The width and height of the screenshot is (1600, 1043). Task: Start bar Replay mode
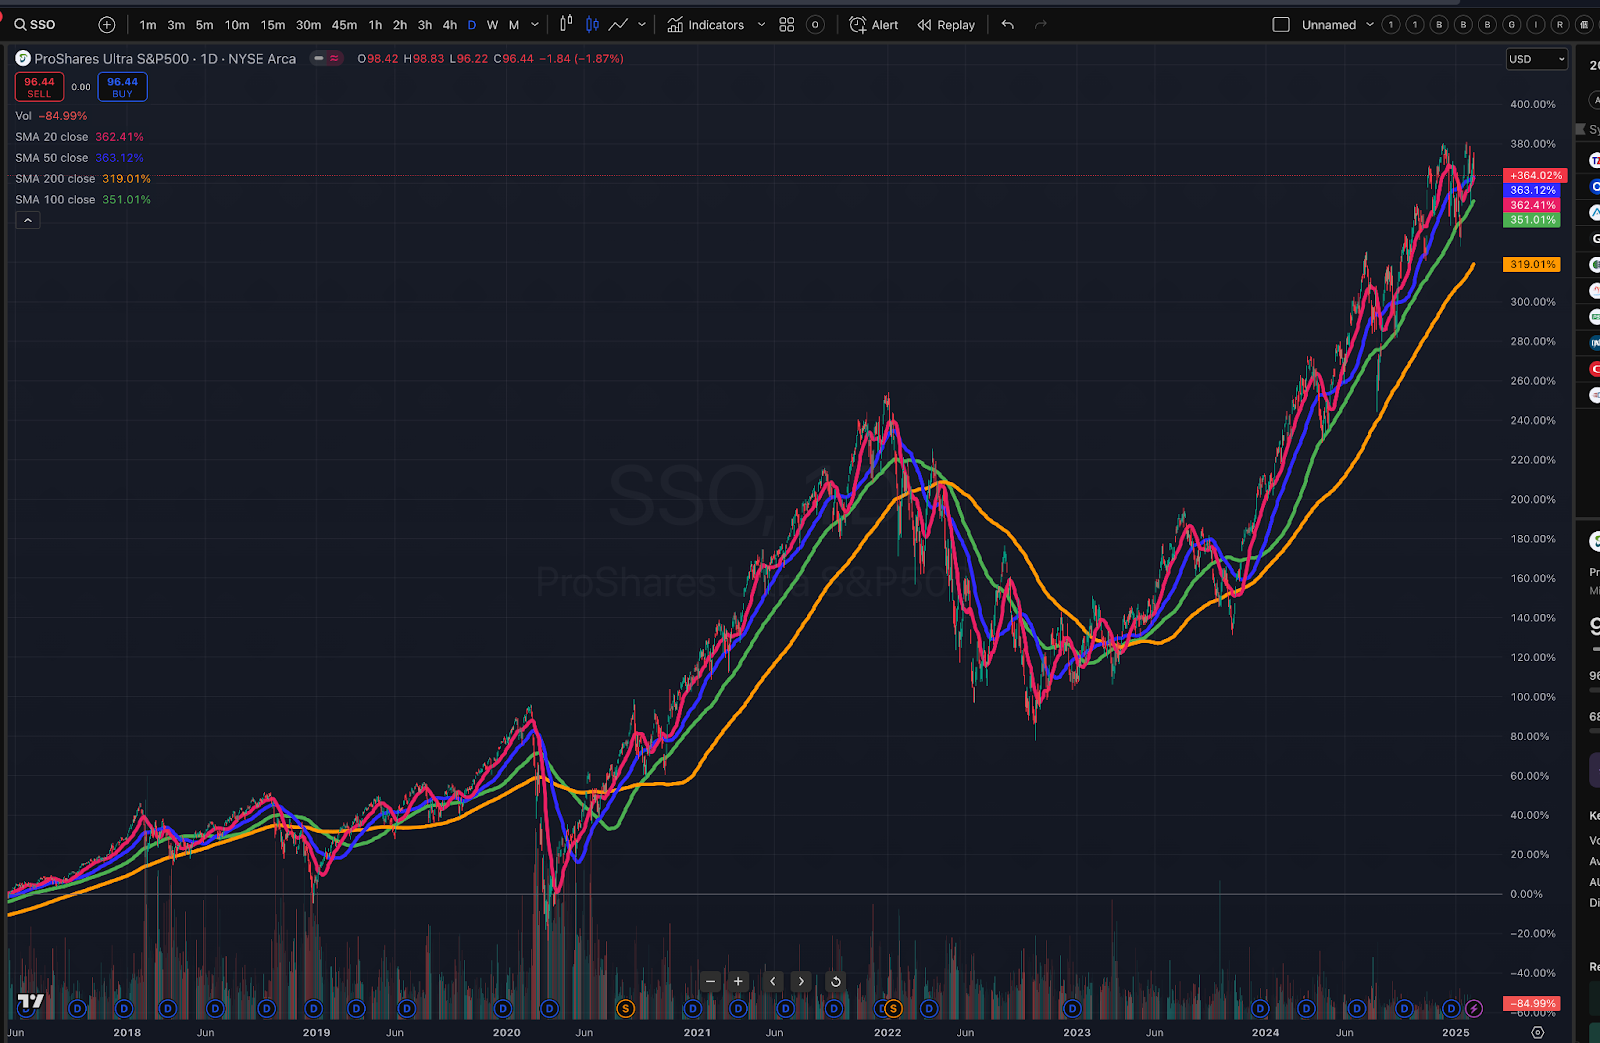946,25
